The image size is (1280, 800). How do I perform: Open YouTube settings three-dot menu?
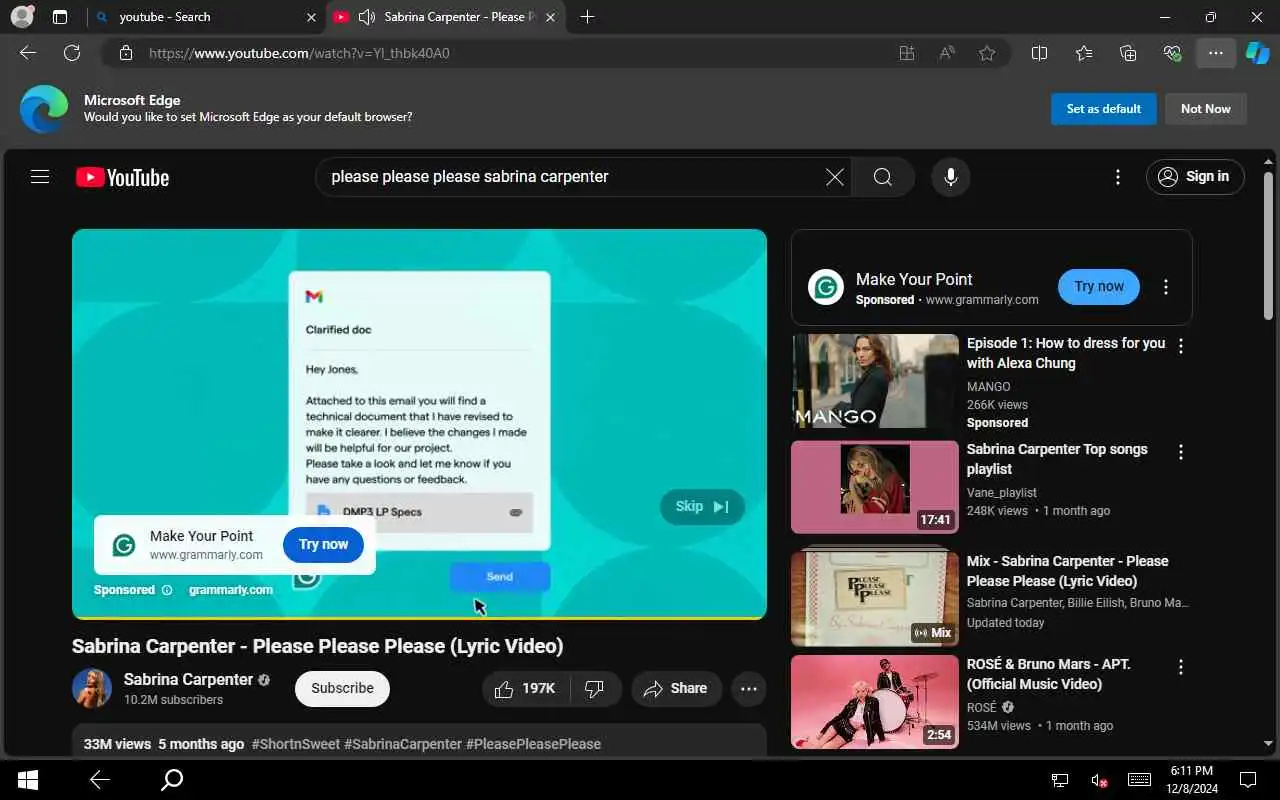click(x=1117, y=177)
